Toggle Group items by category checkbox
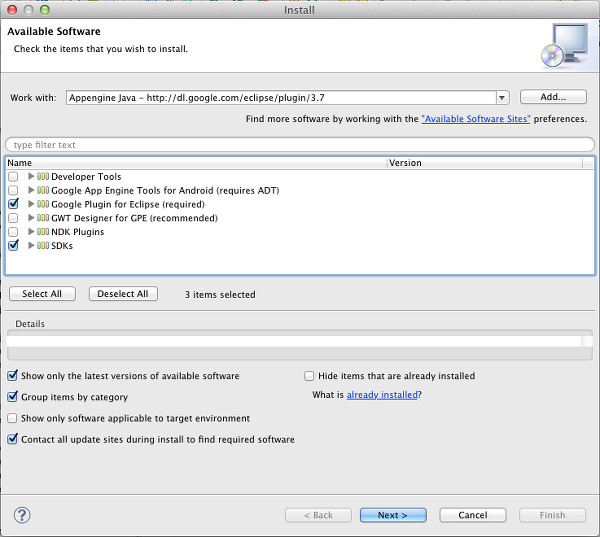This screenshot has width=600, height=537. 13,397
